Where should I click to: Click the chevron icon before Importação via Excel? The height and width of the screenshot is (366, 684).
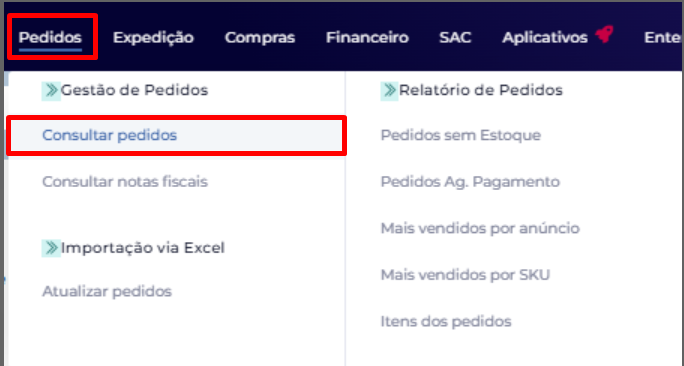(x=51, y=248)
